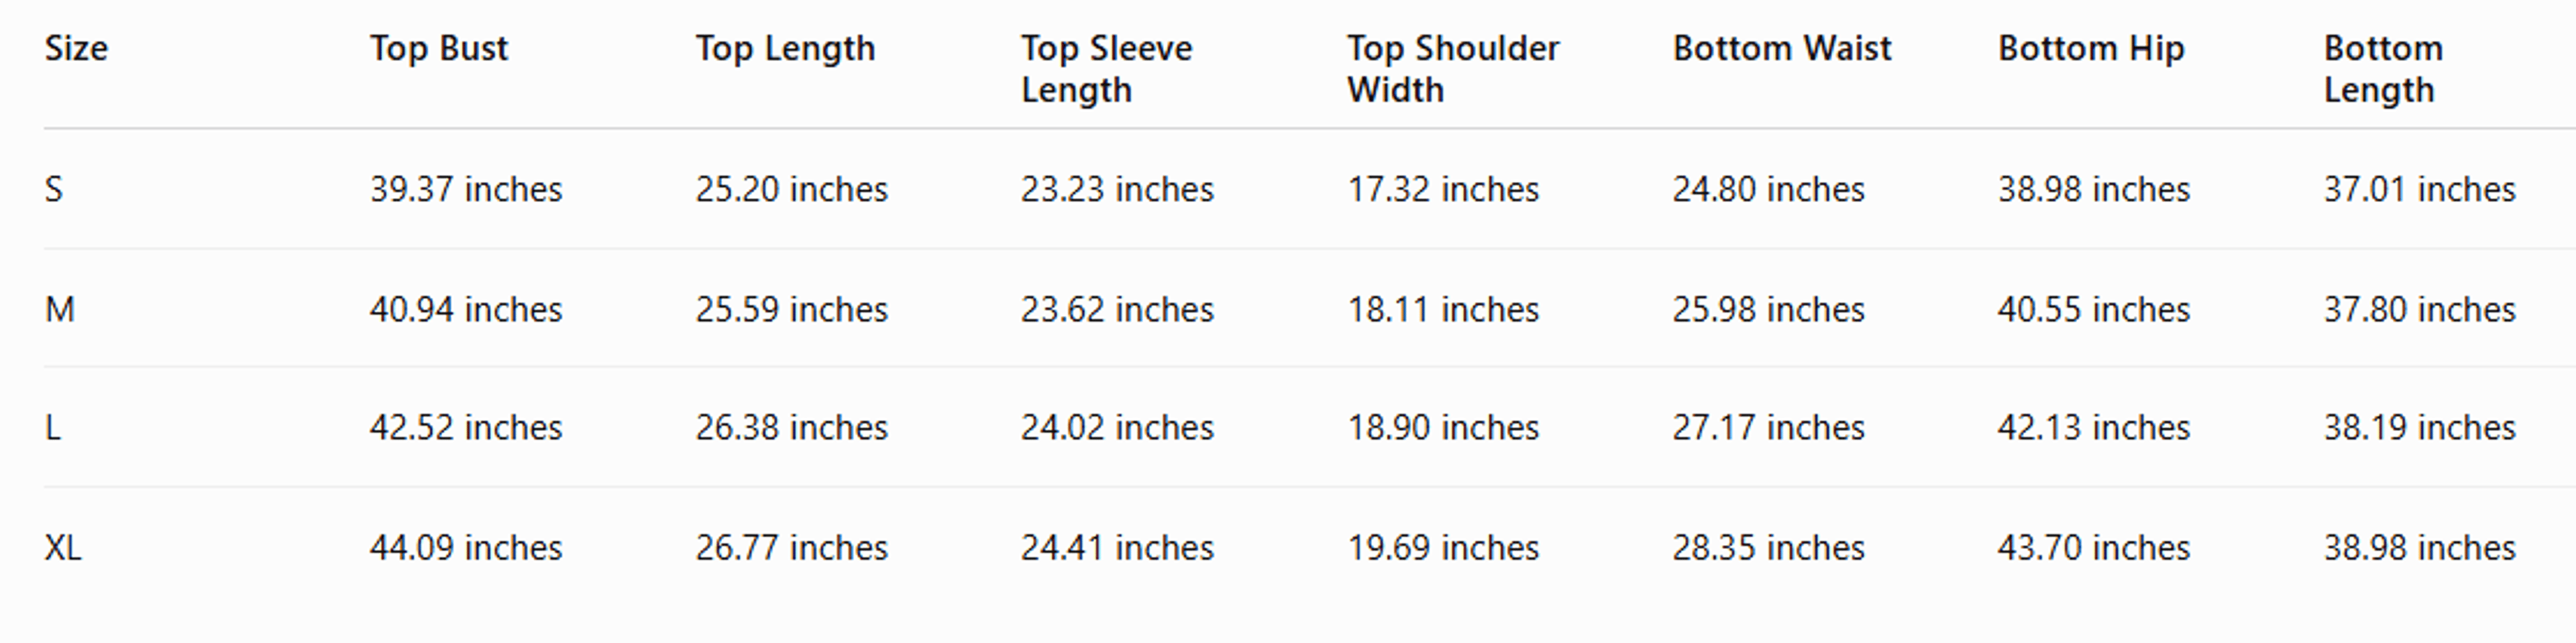This screenshot has width=2576, height=643.
Task: Click the L size row label
Action: coord(53,428)
